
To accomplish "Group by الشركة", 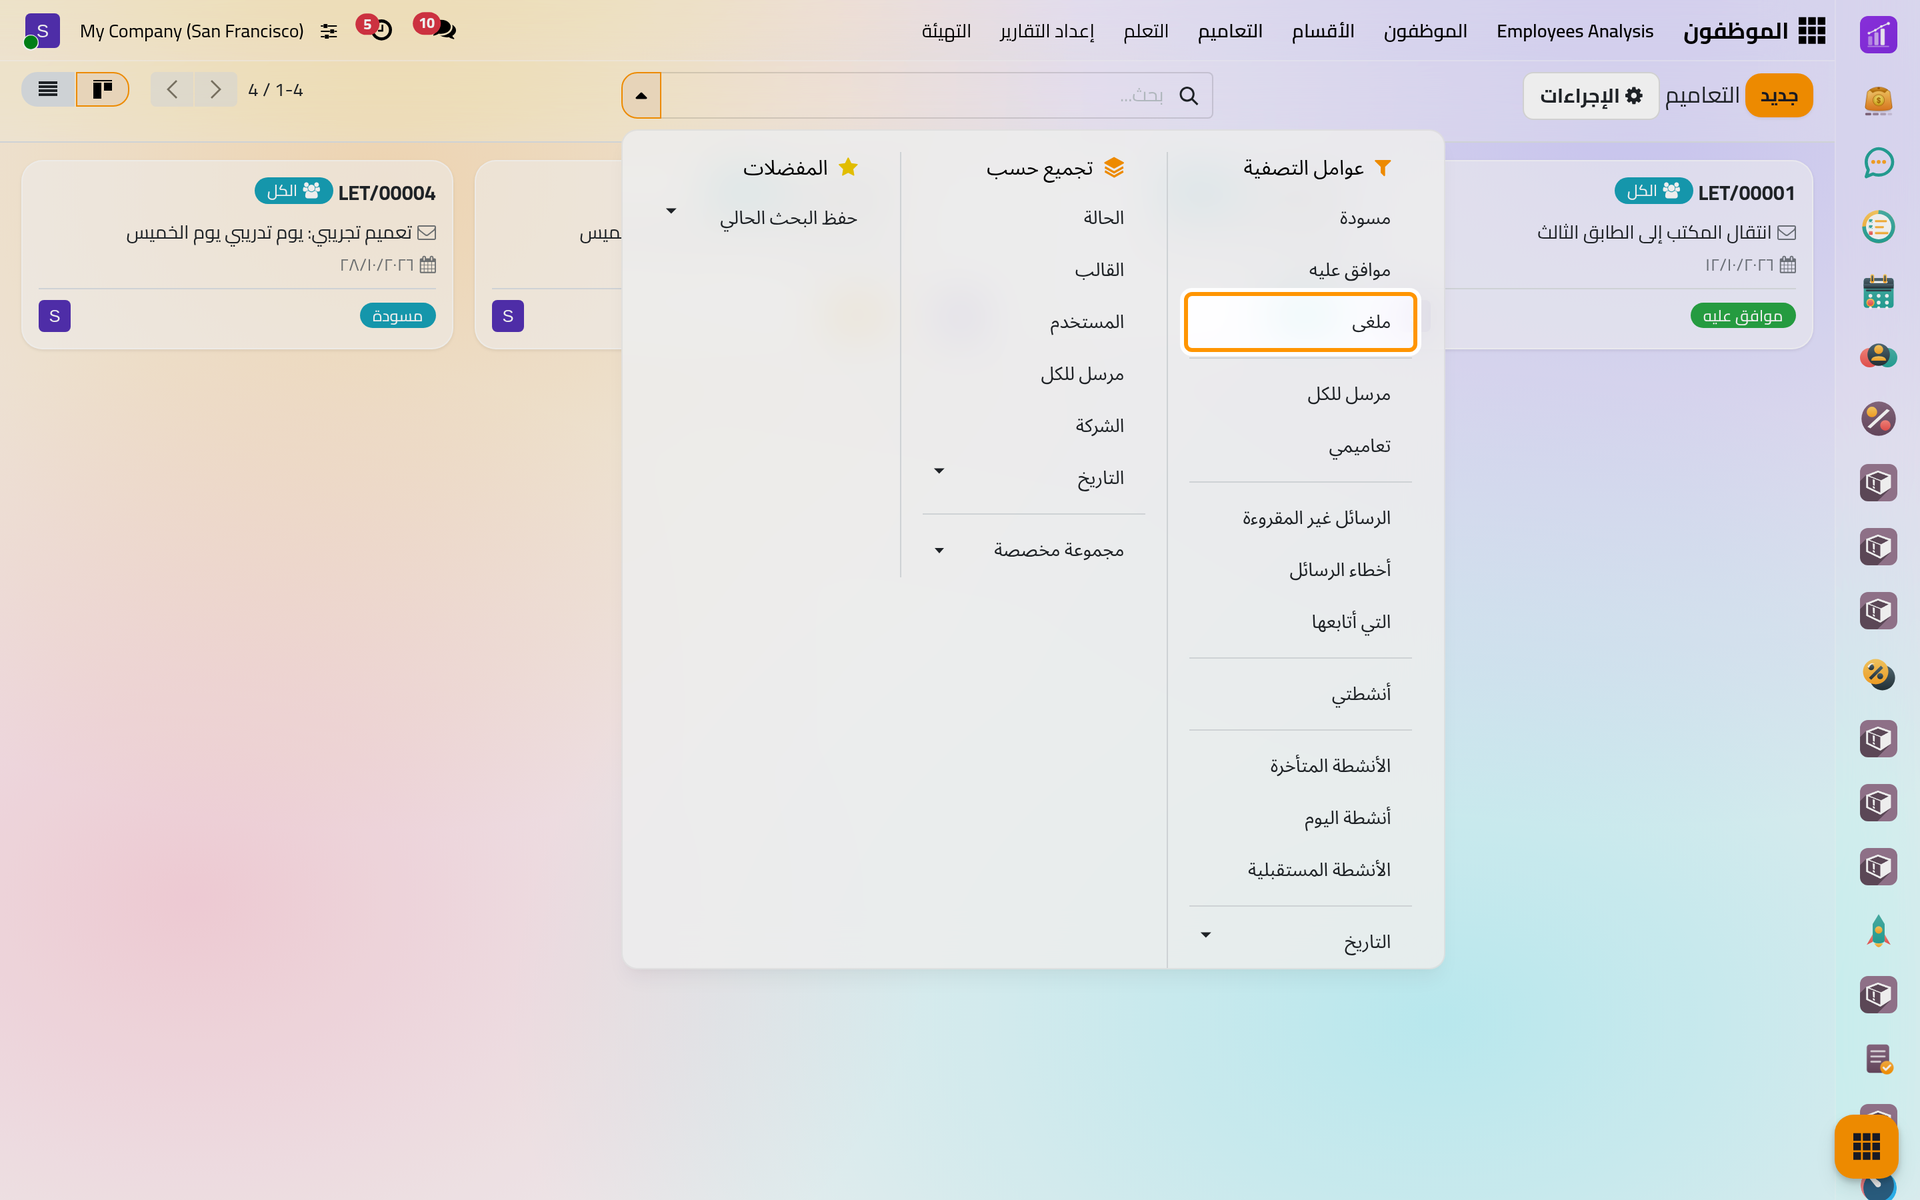I will point(1034,426).
